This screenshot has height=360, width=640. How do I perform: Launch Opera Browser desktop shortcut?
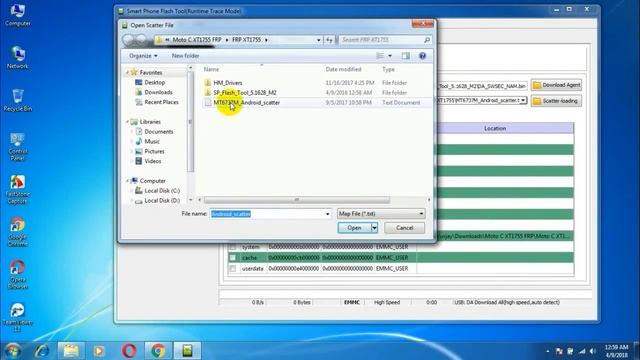pos(18,275)
